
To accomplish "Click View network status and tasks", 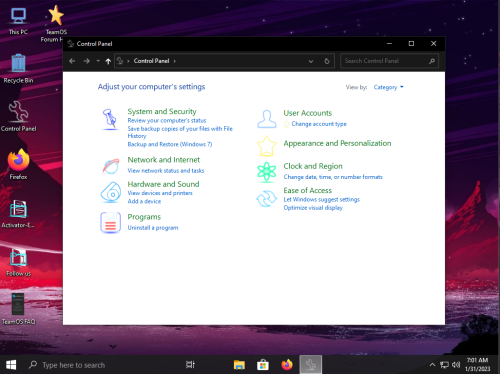I will [x=166, y=171].
